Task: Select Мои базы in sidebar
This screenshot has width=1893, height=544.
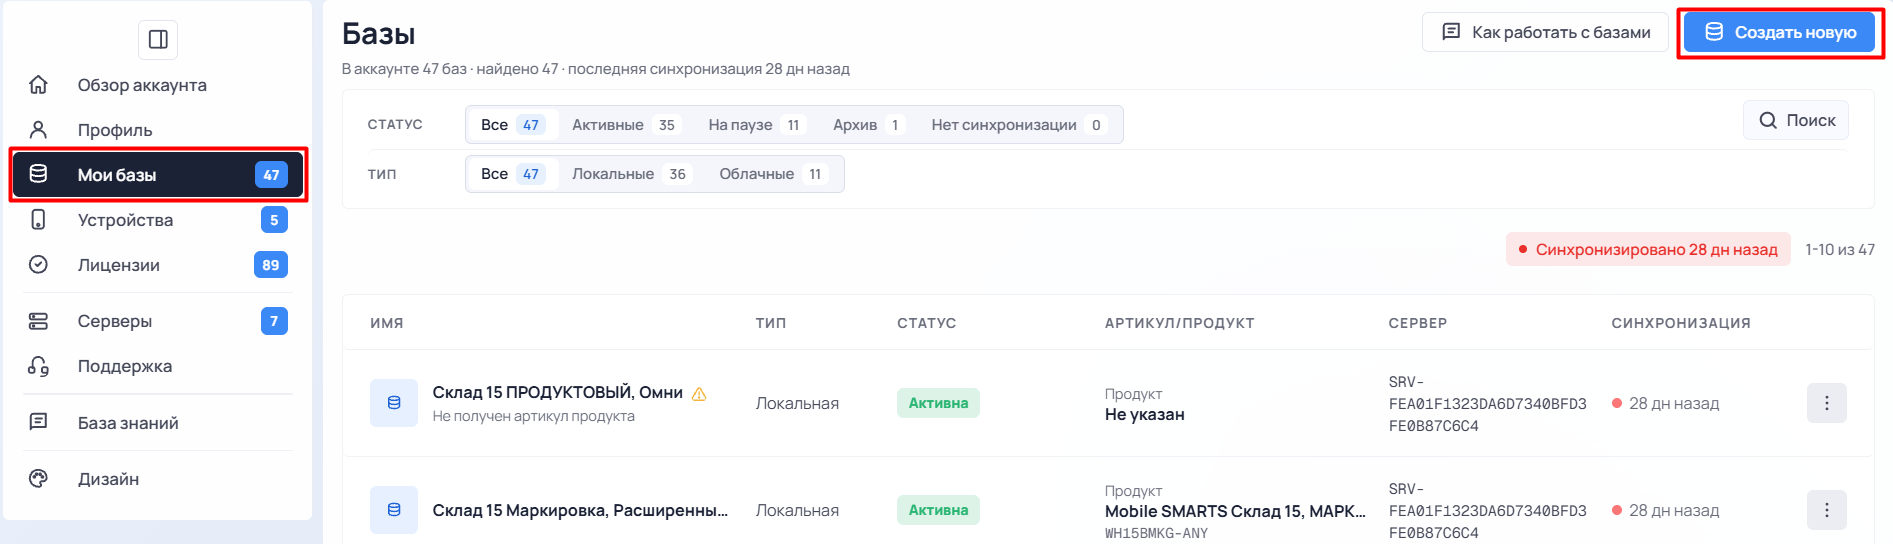Action: click(158, 175)
